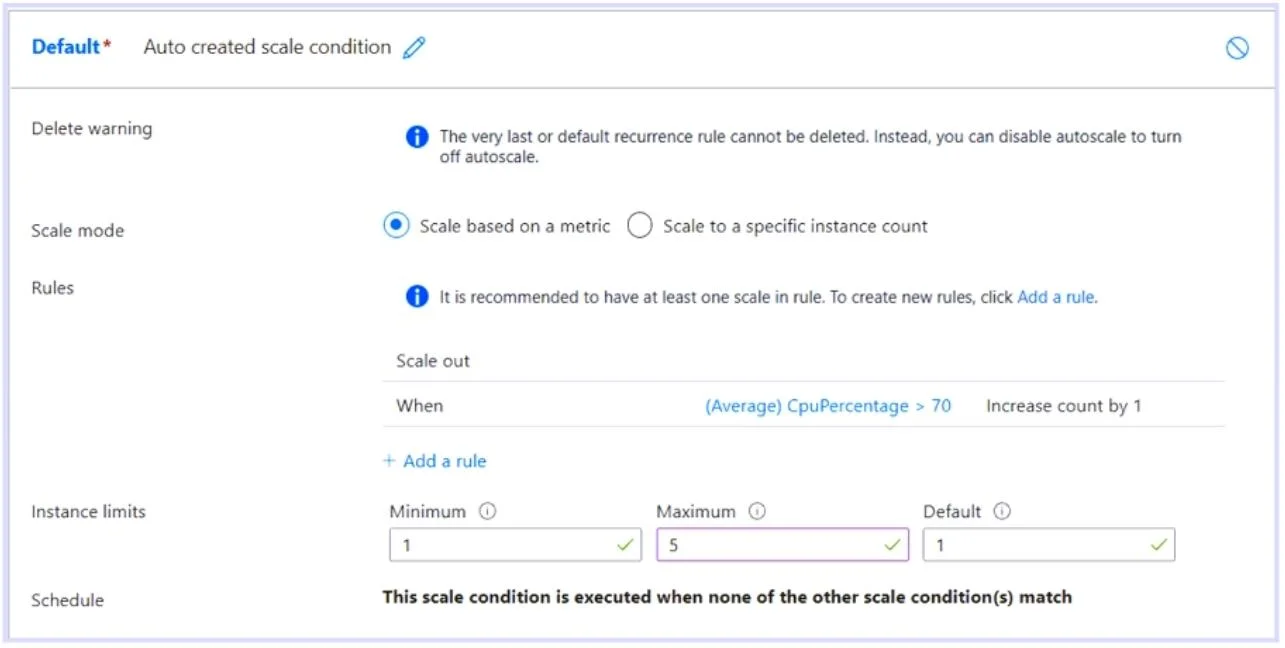Click the Auto created scale condition name
Viewport: 1285px width, 648px height.
[x=267, y=47]
